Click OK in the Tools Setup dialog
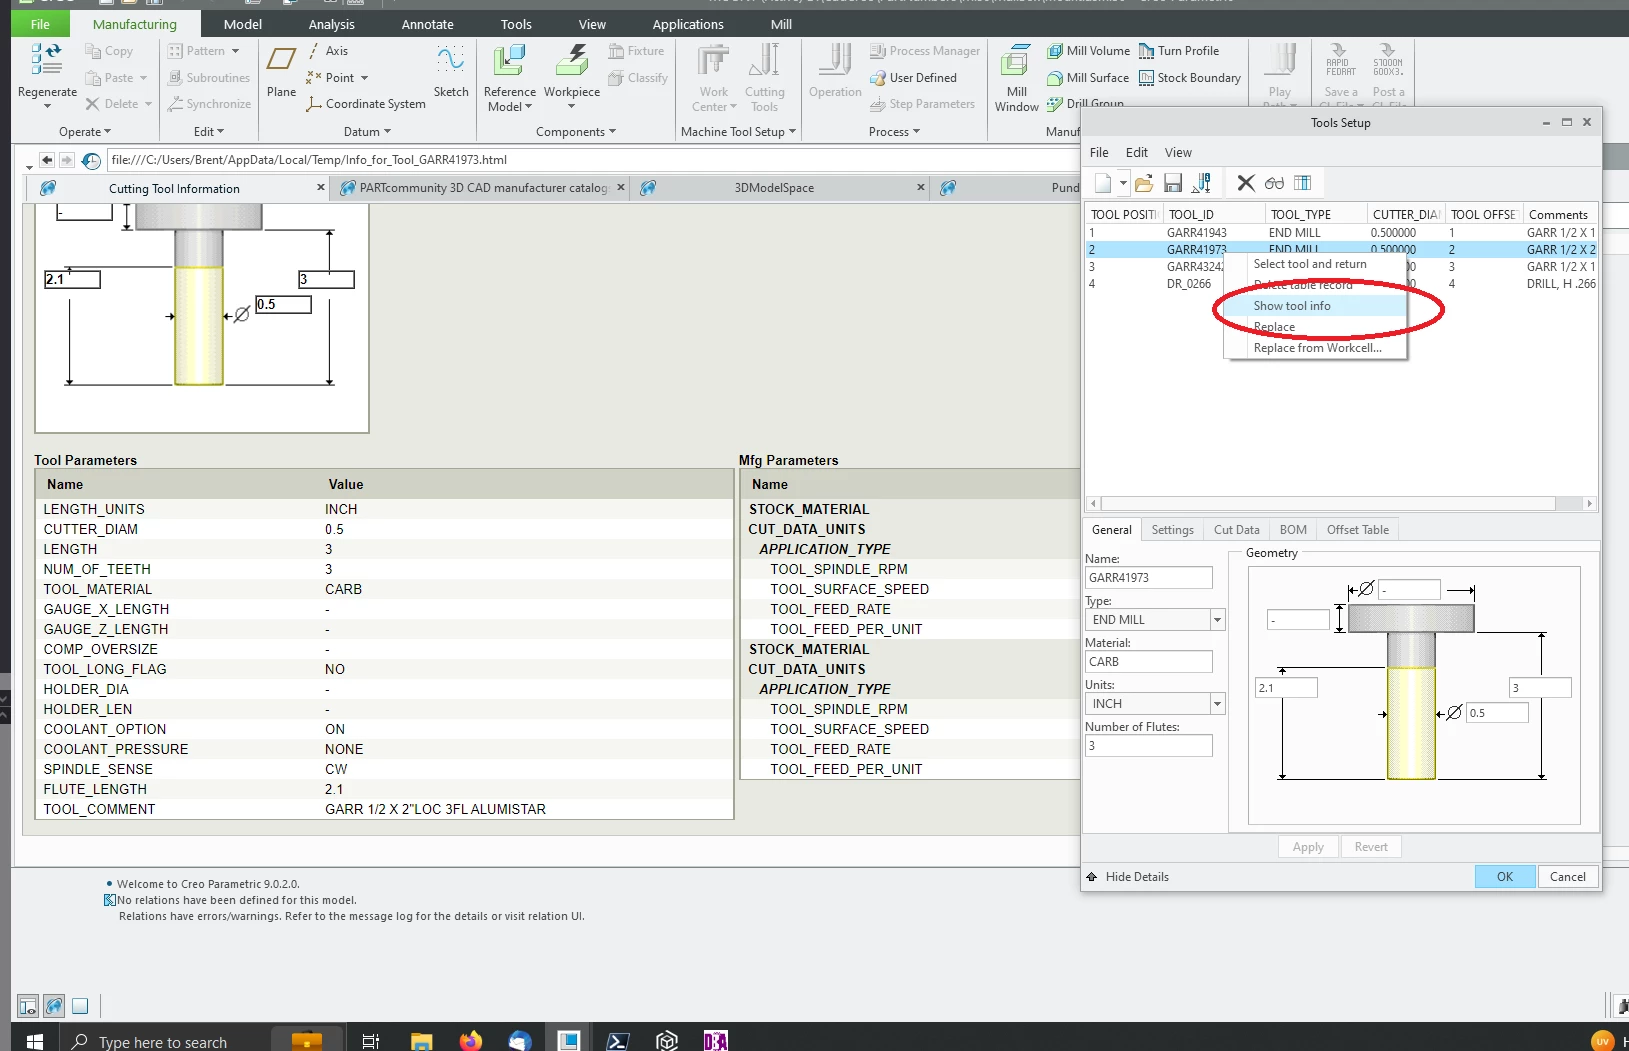1629x1051 pixels. (1504, 877)
